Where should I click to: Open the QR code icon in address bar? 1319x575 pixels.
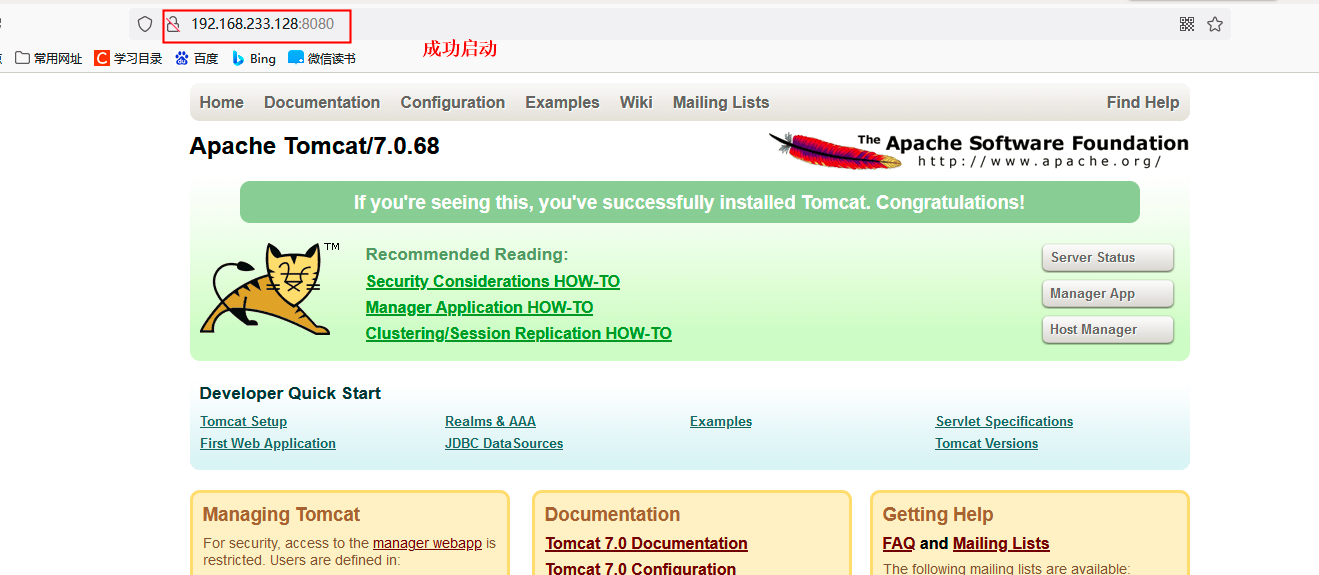click(x=1187, y=24)
